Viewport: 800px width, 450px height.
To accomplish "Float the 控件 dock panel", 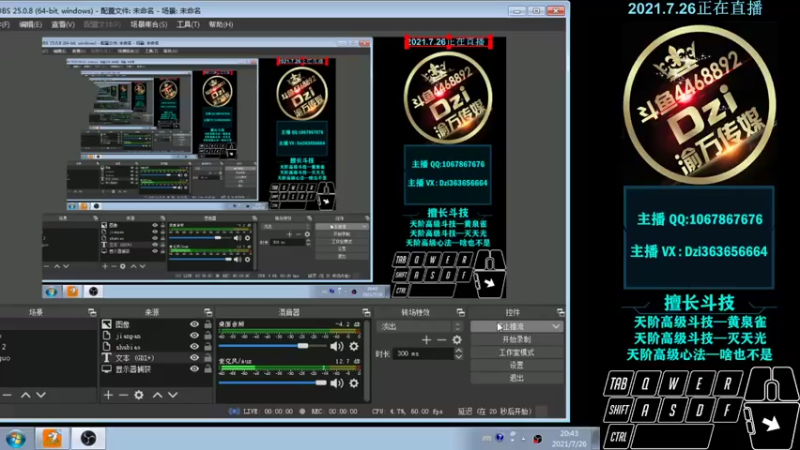I will pyautogui.click(x=561, y=312).
